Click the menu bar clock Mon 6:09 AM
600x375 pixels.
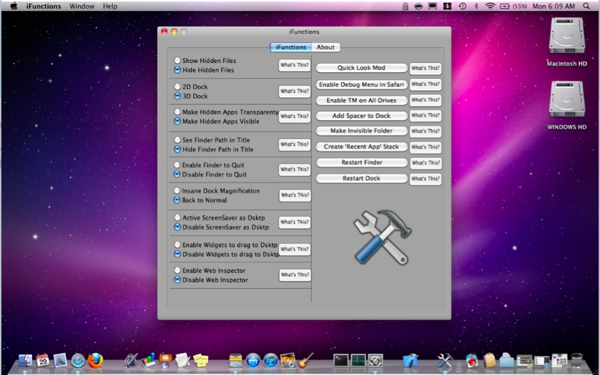pyautogui.click(x=554, y=6)
